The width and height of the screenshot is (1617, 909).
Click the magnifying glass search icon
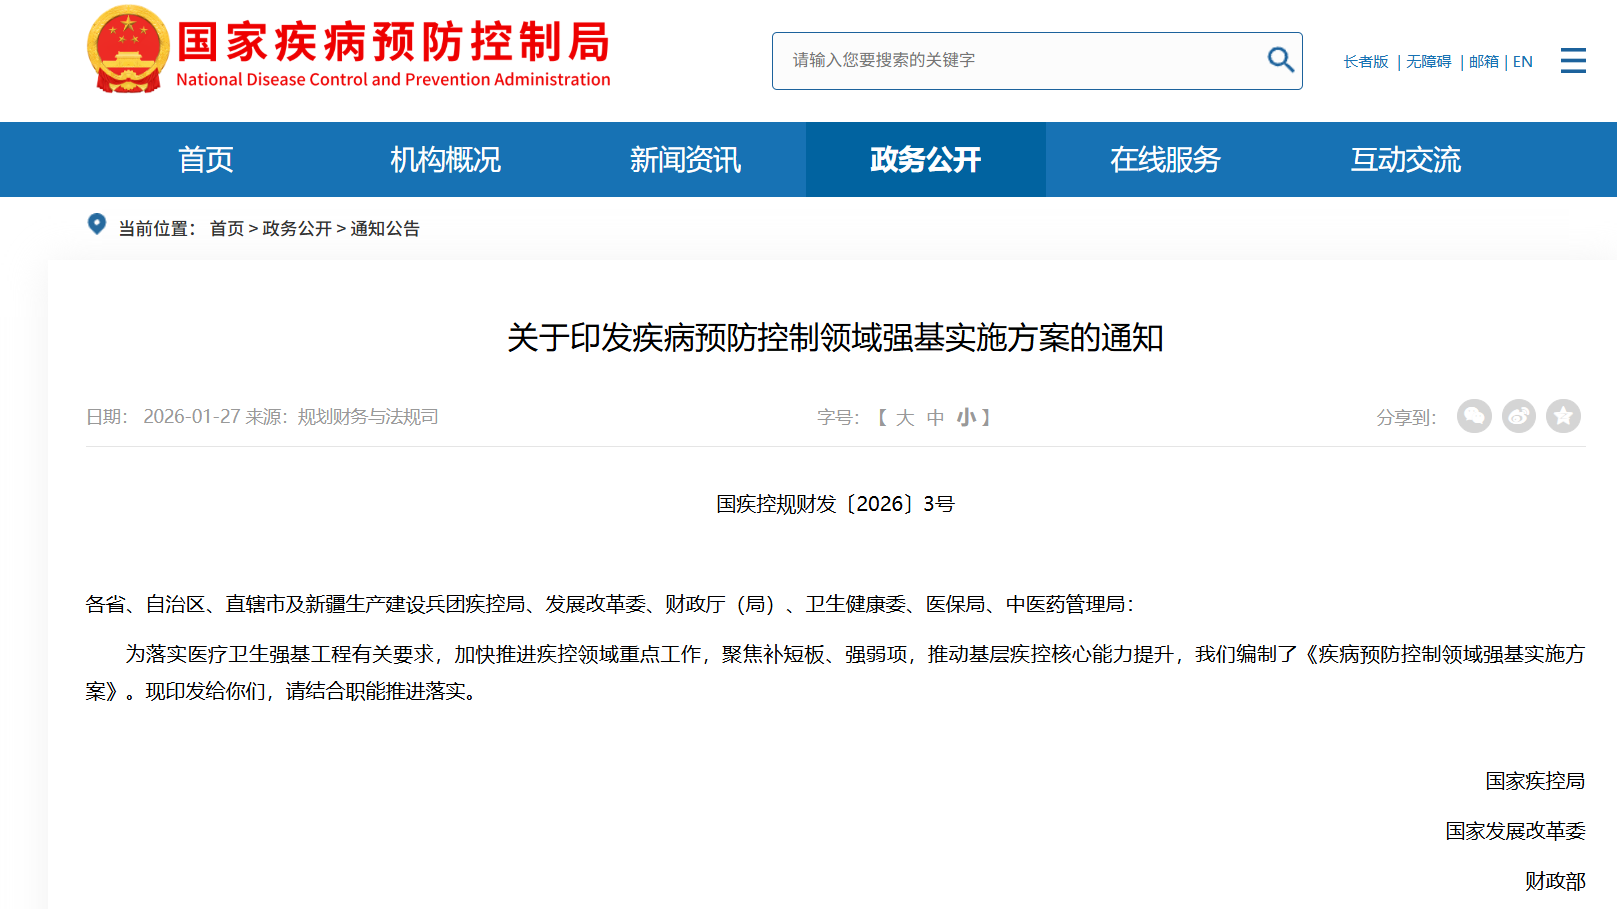pos(1280,60)
